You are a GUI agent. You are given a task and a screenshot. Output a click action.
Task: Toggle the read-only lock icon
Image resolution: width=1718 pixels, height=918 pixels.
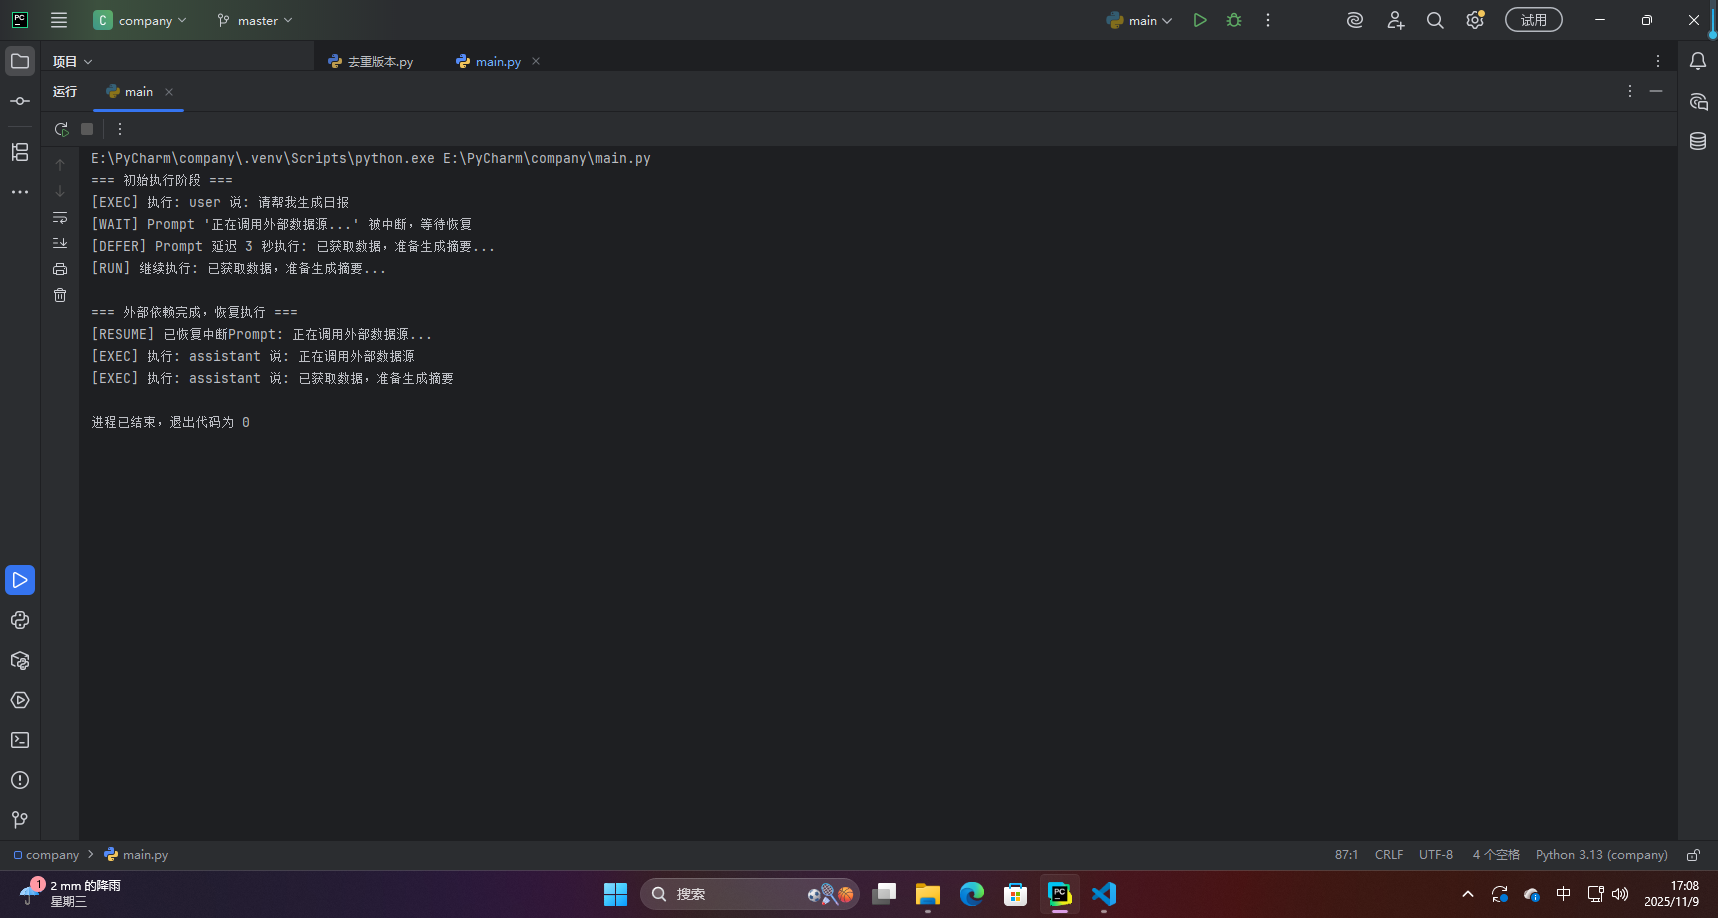pyautogui.click(x=1693, y=855)
